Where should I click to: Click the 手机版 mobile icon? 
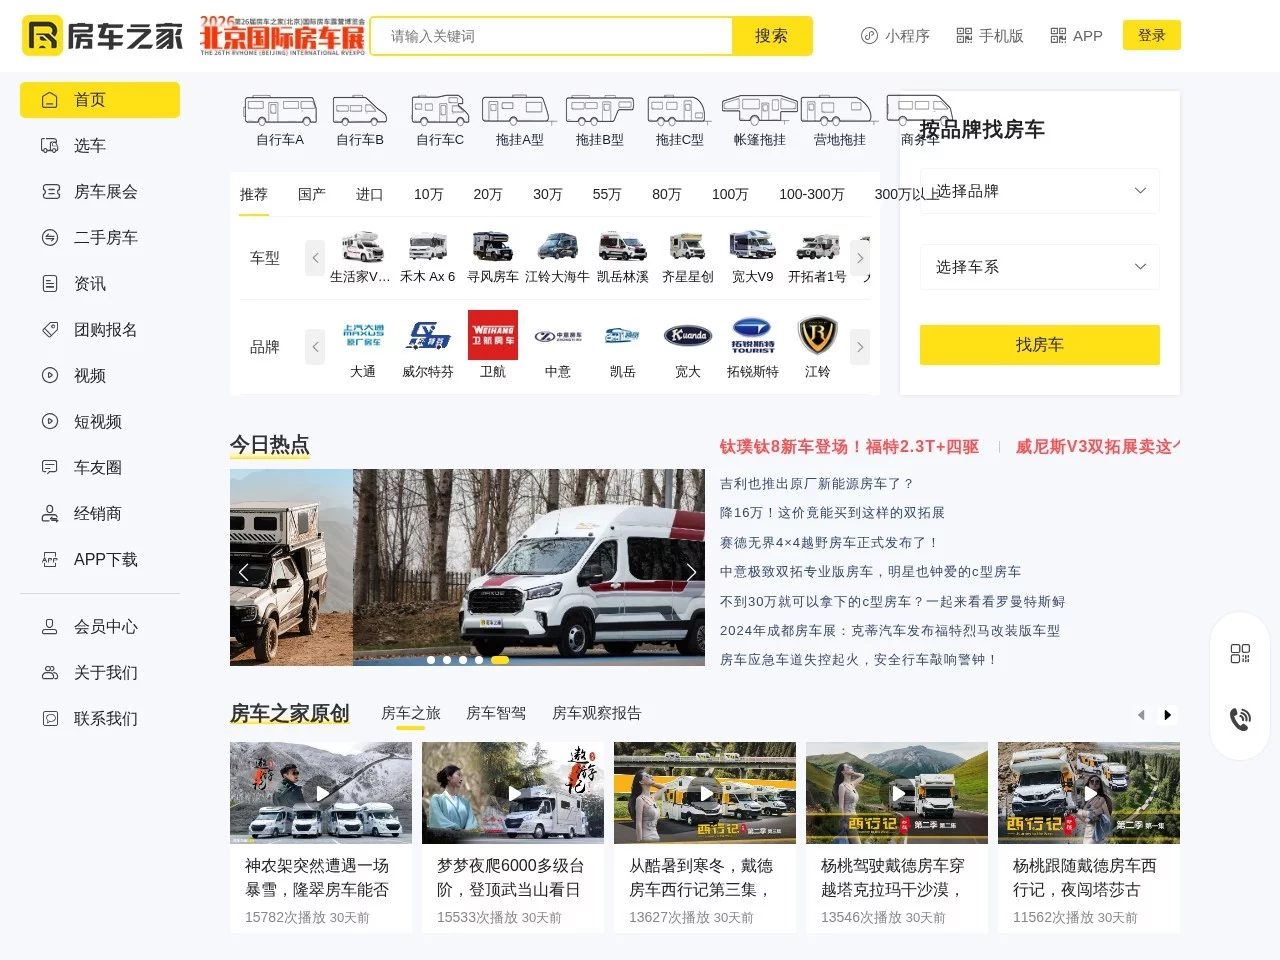coord(965,35)
